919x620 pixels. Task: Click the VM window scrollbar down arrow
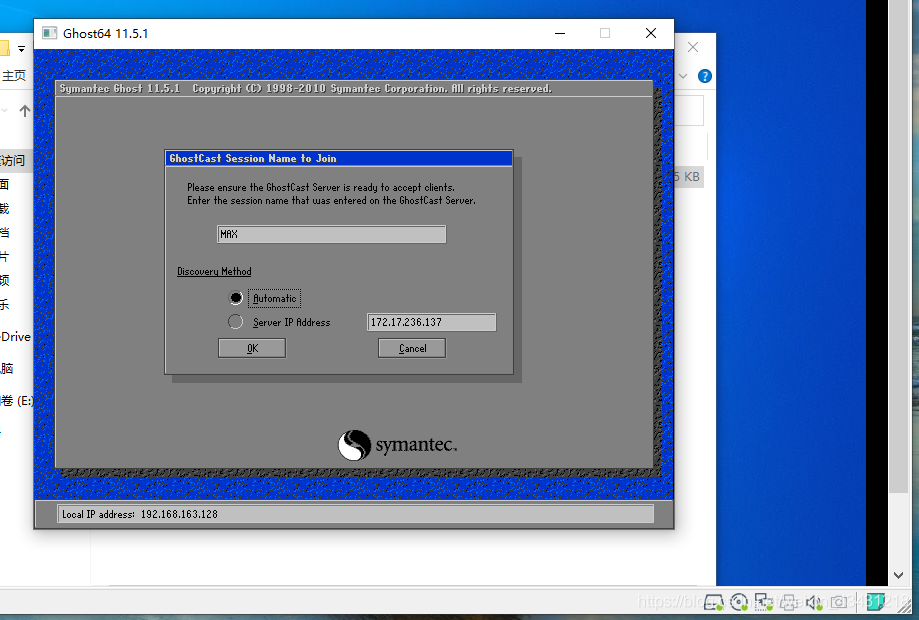click(x=898, y=575)
